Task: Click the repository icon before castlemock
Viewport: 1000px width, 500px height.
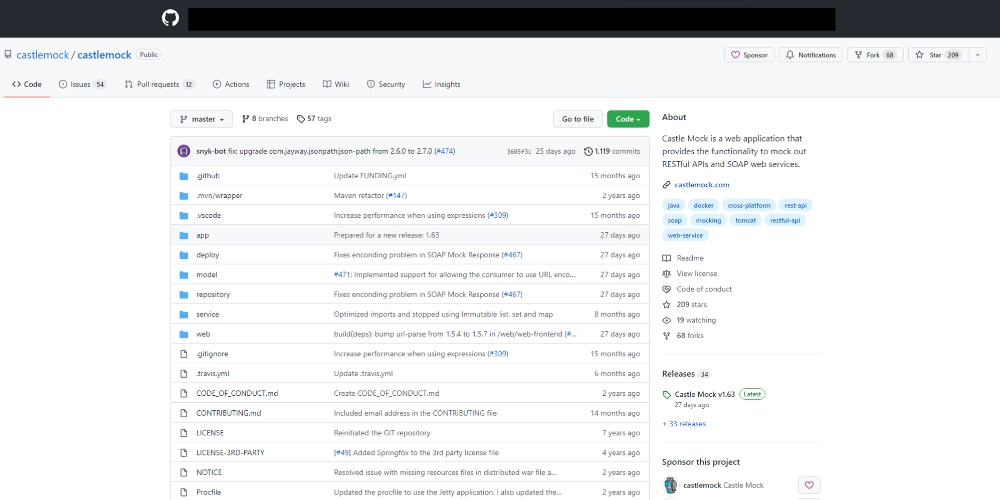Action: 8,55
